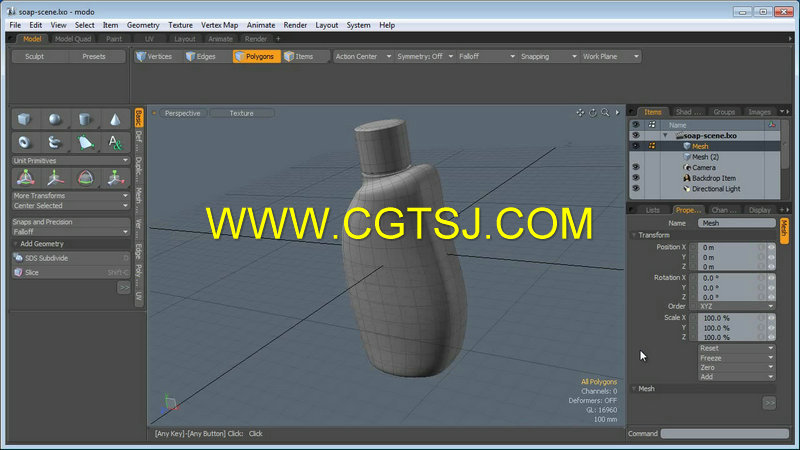Click the Camera item icon
The width and height of the screenshot is (800, 450).
(687, 167)
